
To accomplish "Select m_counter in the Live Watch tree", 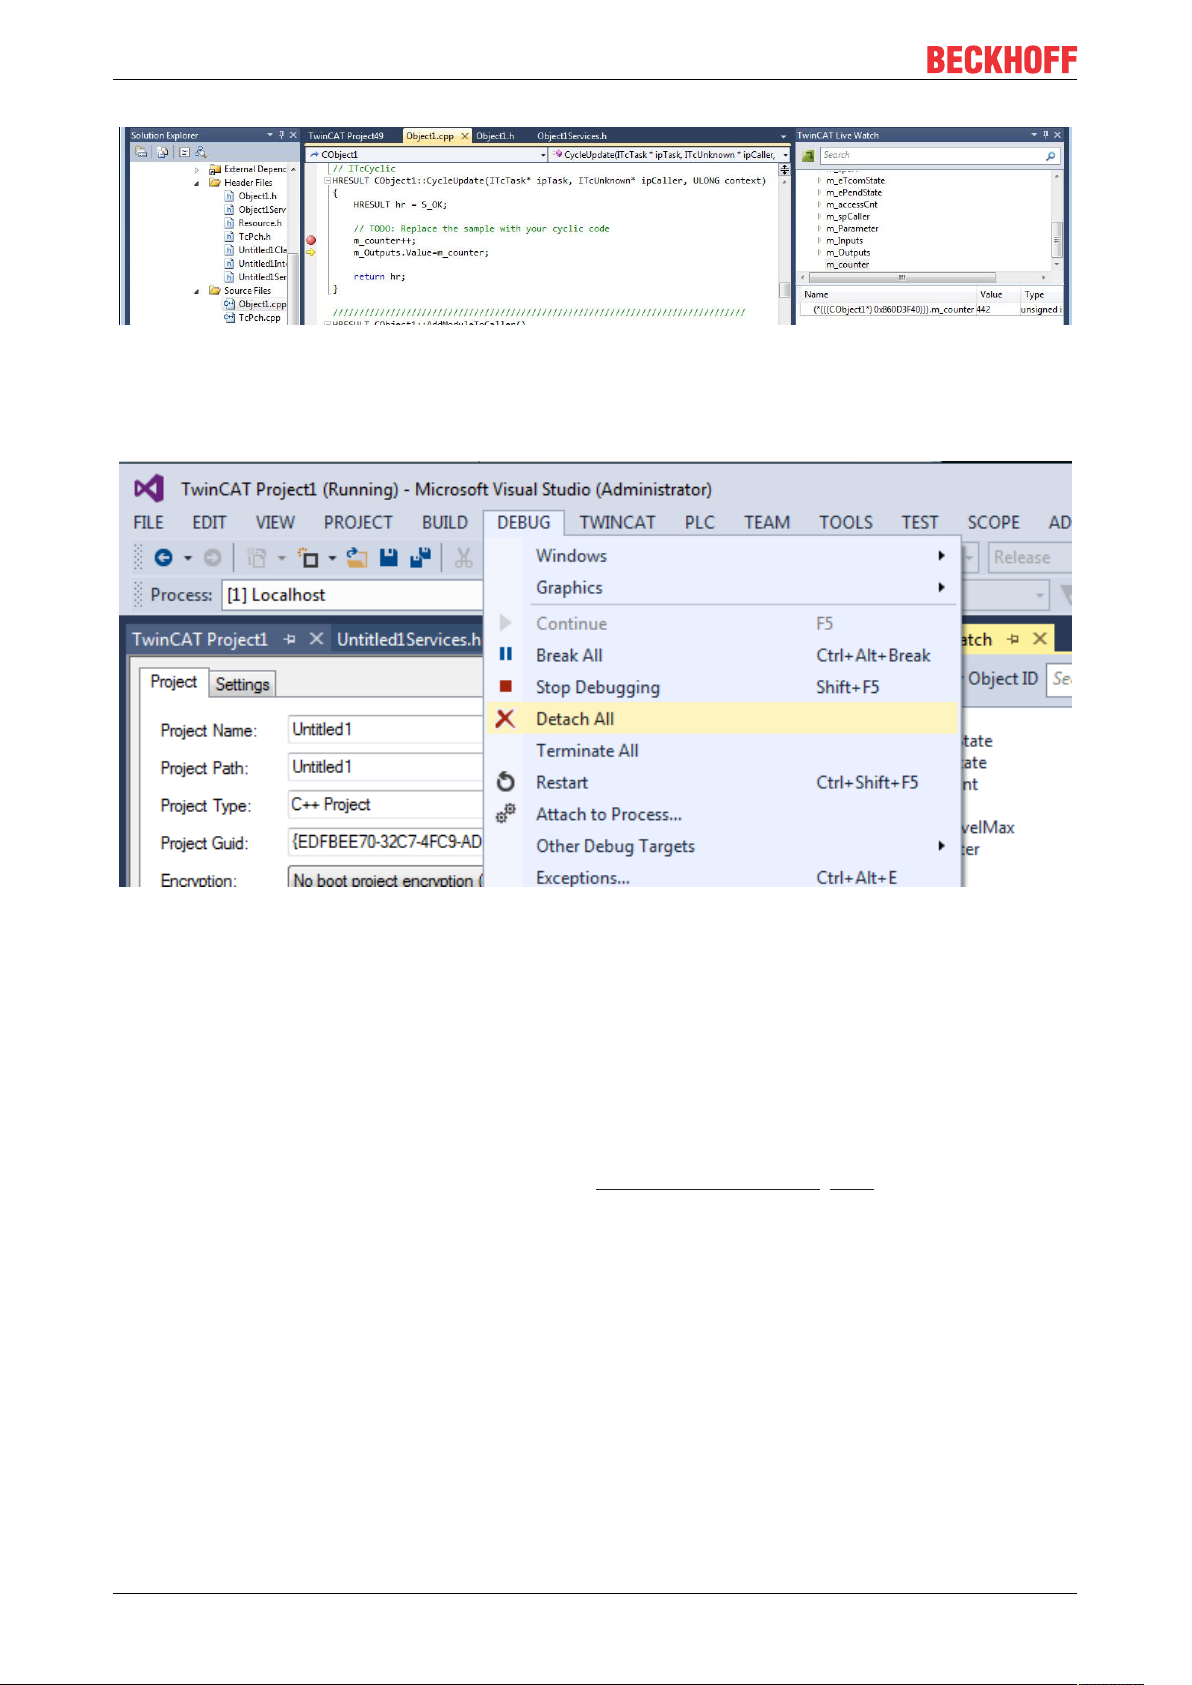I will click(x=848, y=265).
